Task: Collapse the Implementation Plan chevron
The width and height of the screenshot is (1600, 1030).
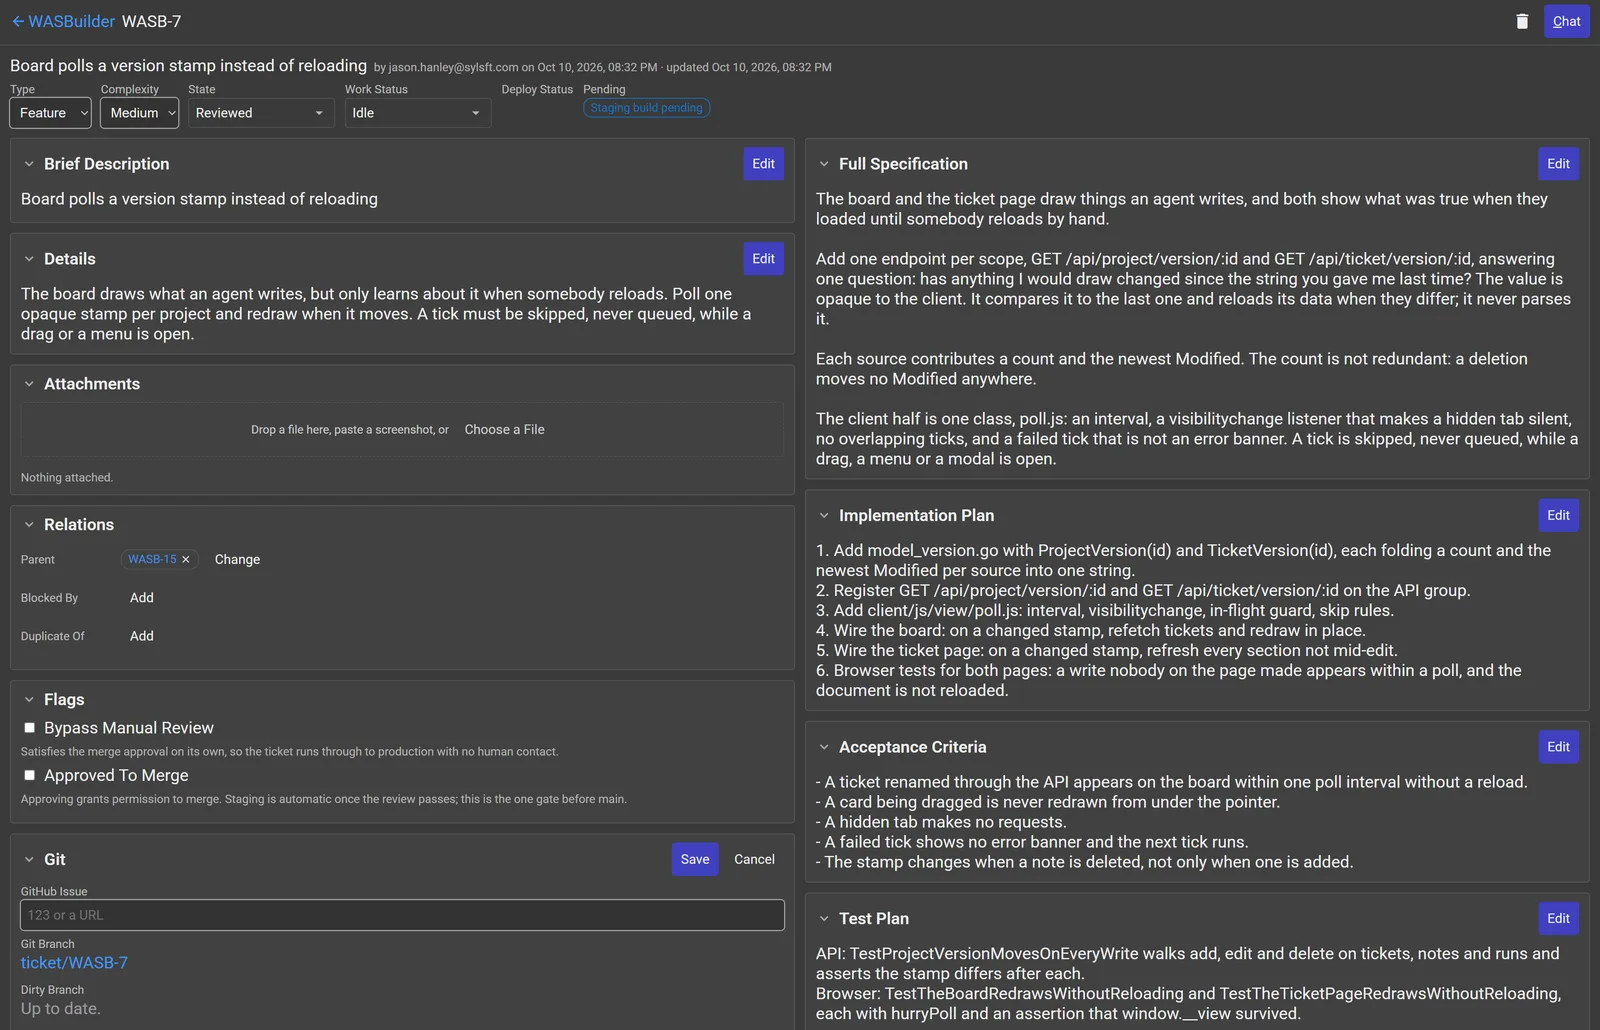Action: coord(824,516)
